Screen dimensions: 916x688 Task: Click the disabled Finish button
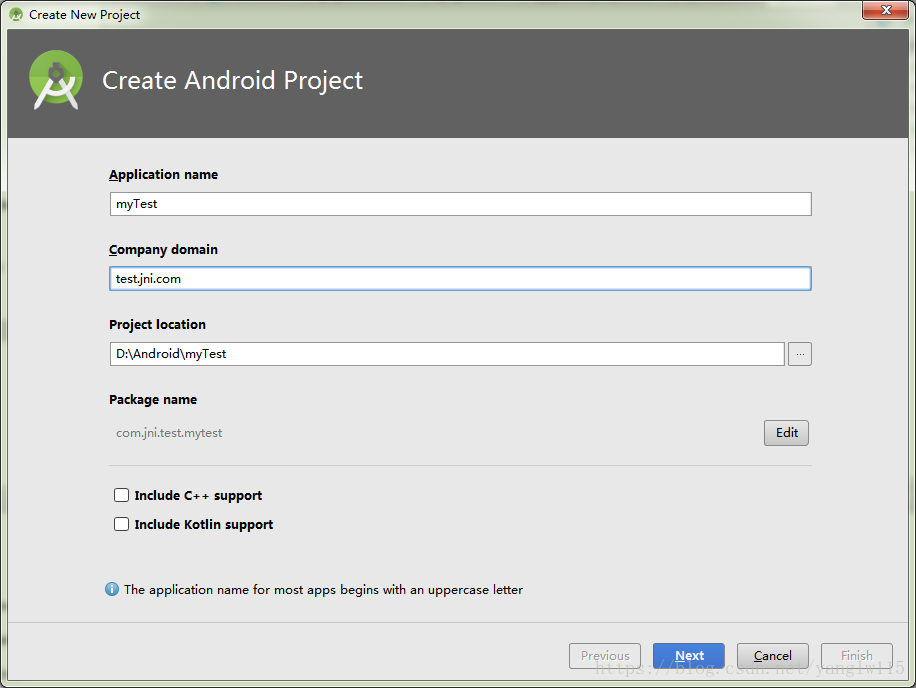coord(856,656)
